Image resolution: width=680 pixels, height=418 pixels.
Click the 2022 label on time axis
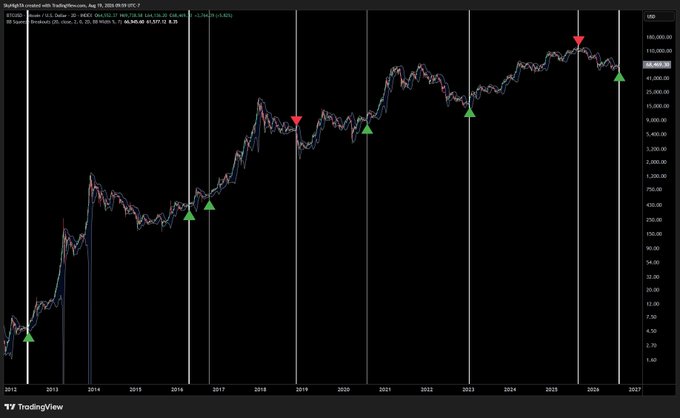pos(426,389)
